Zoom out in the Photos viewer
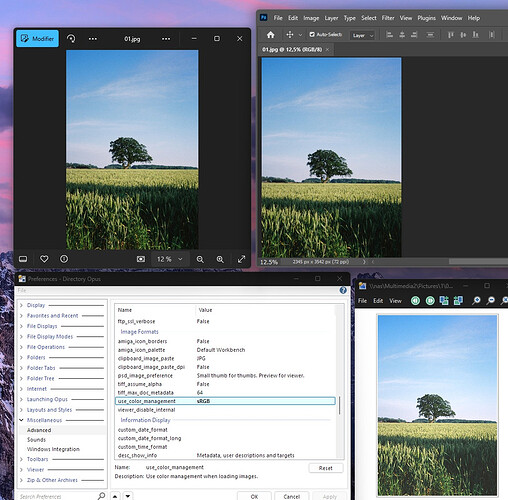Image resolution: width=508 pixels, height=500 pixels. pos(200,259)
